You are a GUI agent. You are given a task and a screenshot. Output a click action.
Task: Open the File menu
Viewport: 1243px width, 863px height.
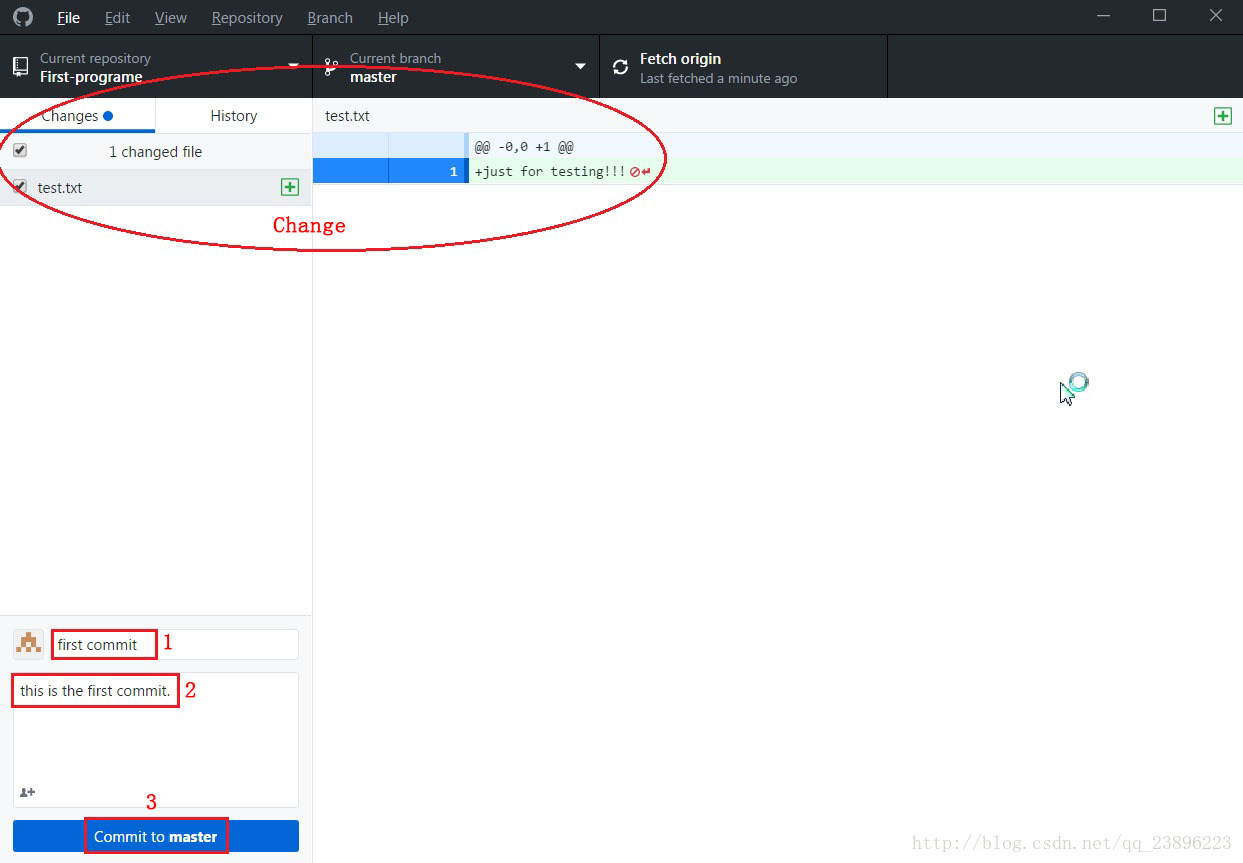pyautogui.click(x=69, y=18)
